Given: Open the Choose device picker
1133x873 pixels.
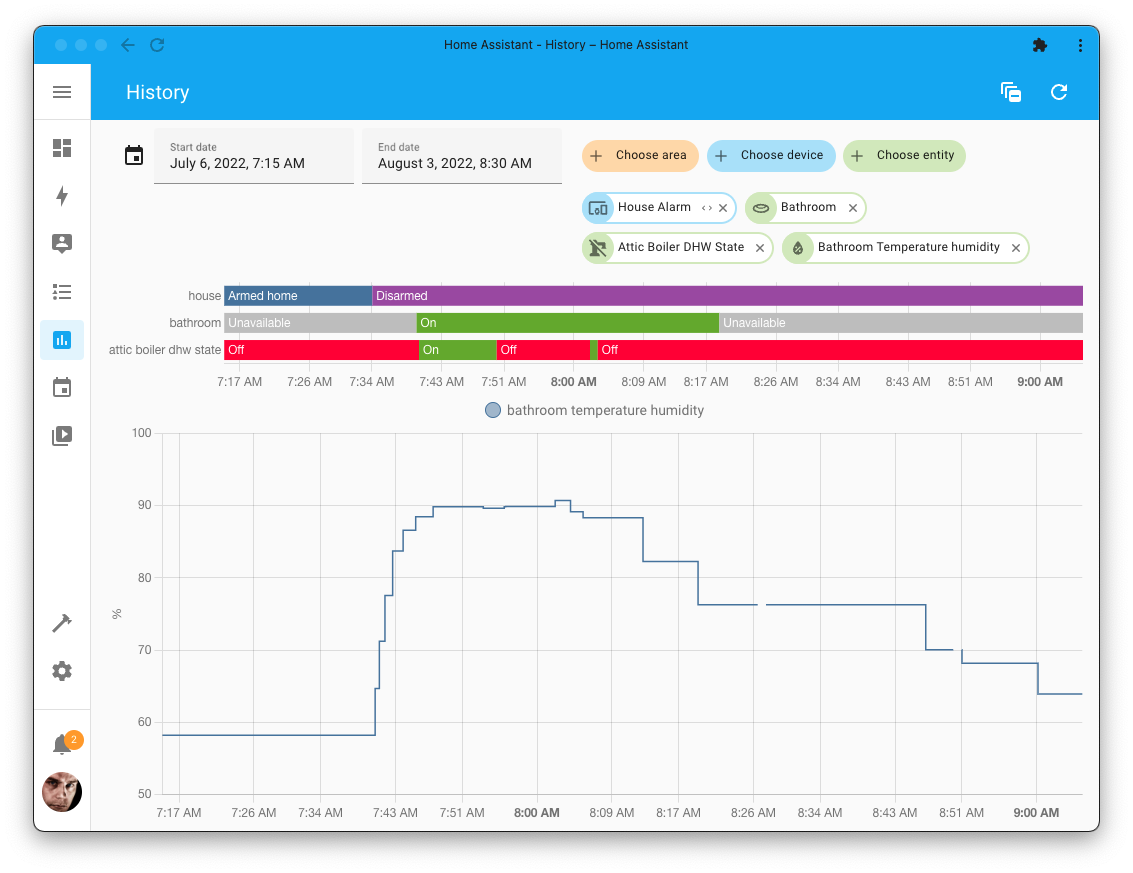Looking at the screenshot, I should (770, 155).
